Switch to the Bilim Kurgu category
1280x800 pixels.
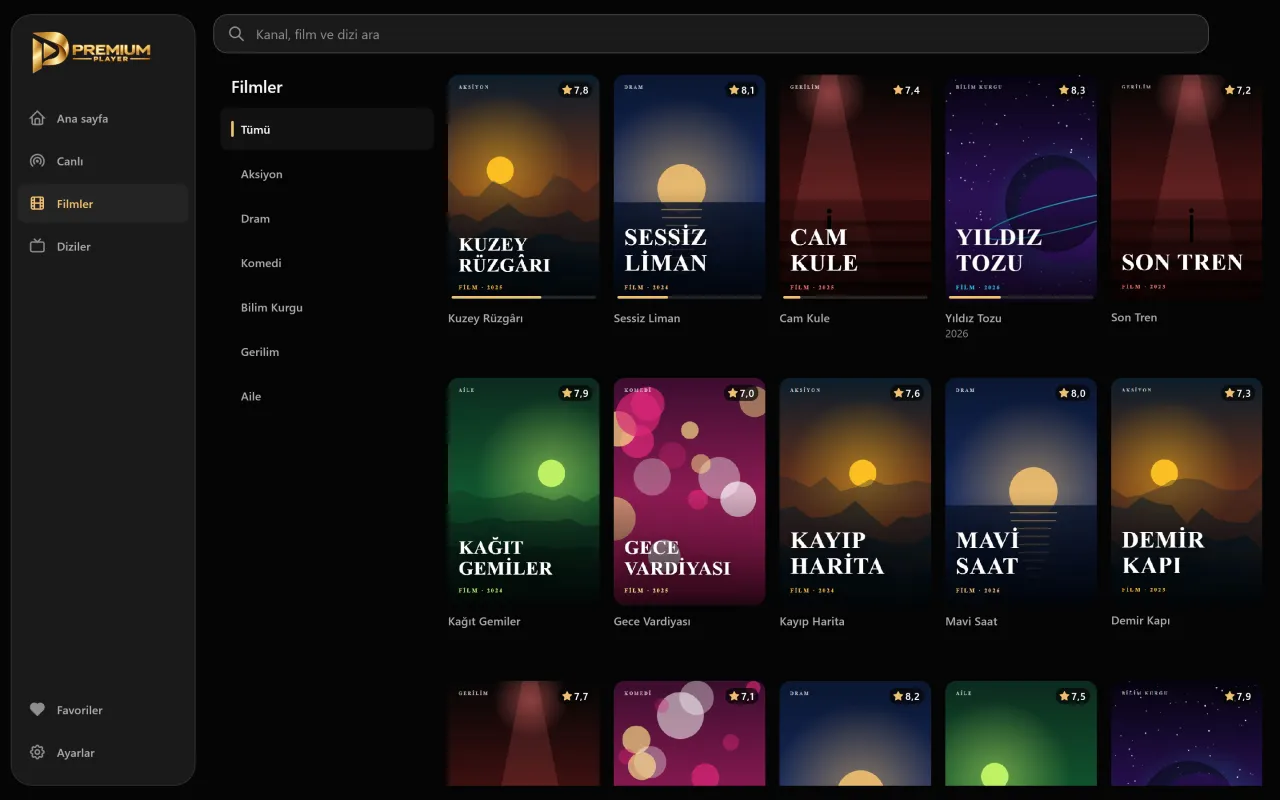tap(327, 308)
